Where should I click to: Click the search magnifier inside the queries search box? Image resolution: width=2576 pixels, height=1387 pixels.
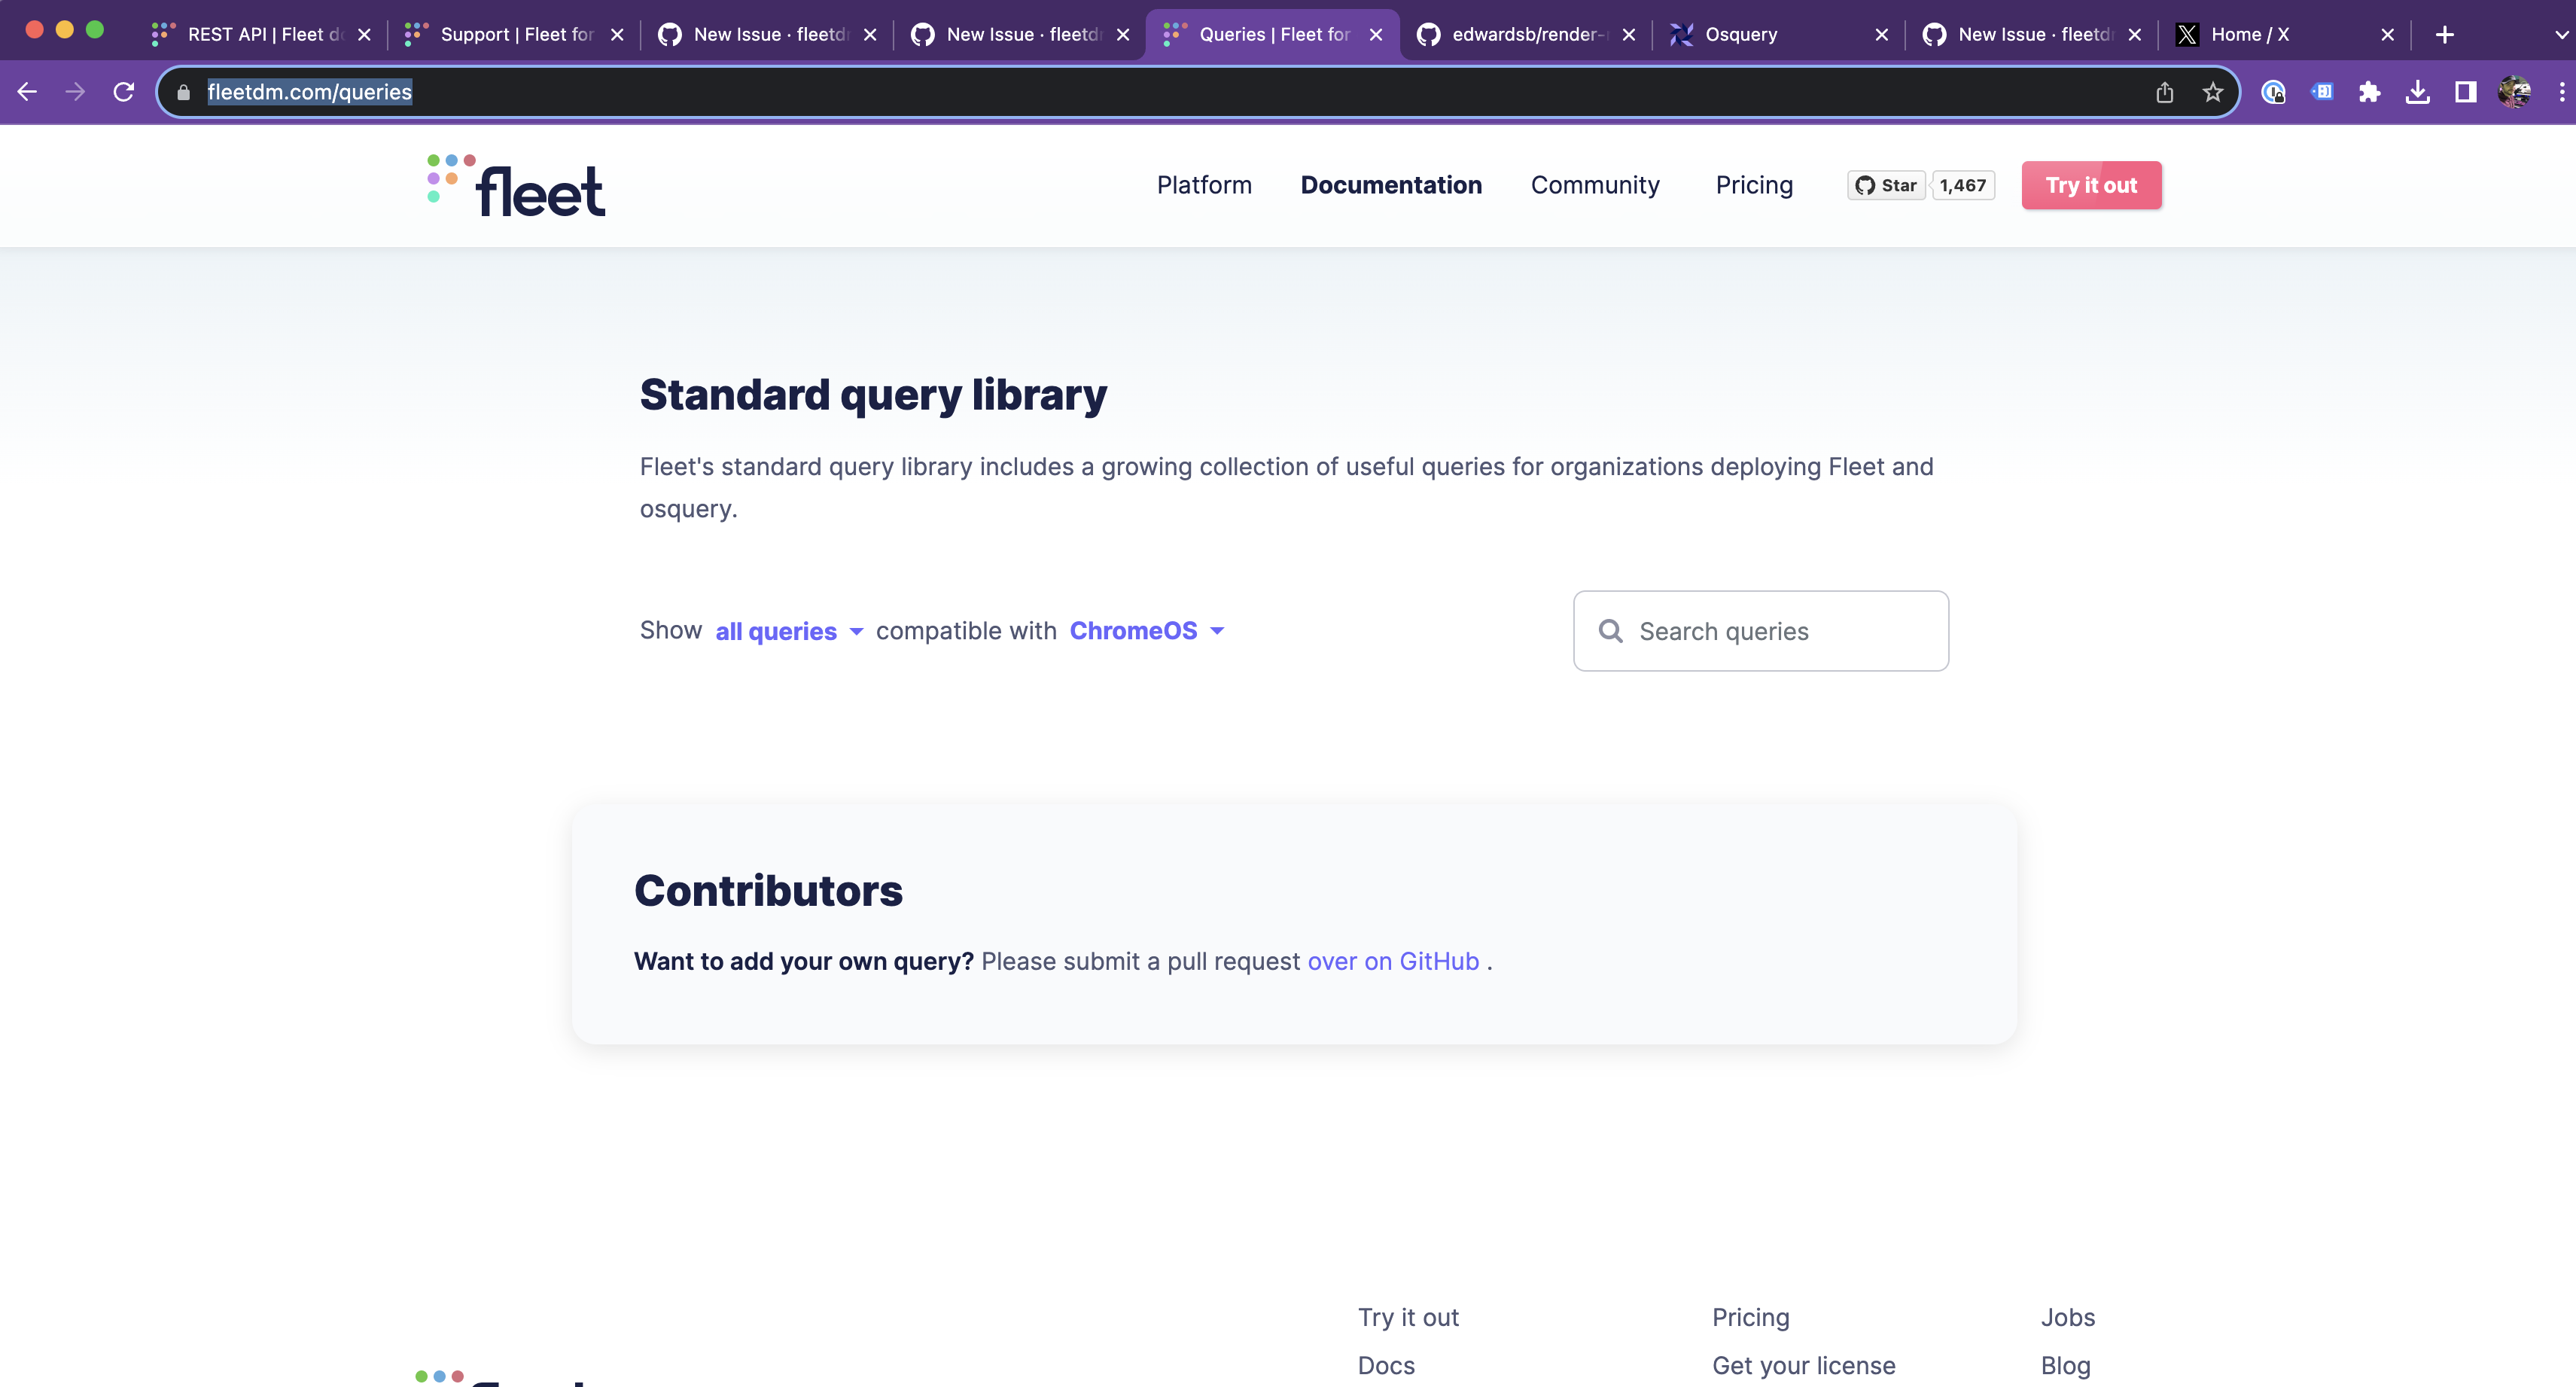coord(1612,631)
